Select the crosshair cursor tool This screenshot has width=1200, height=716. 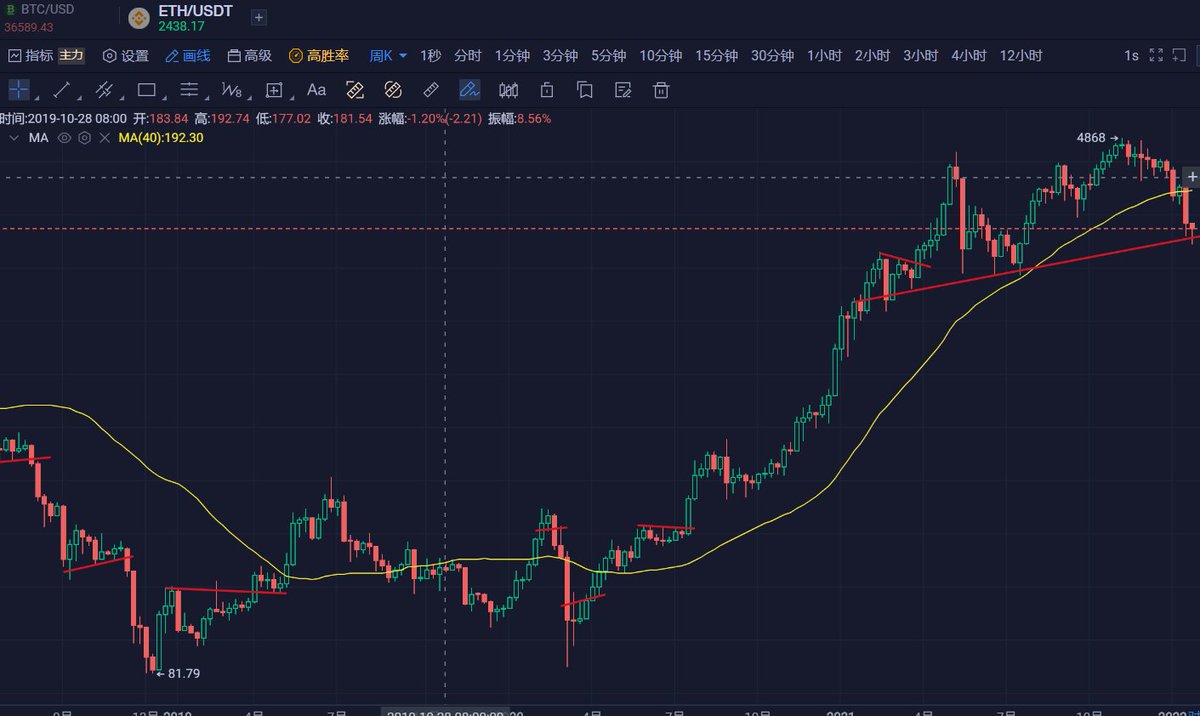coord(19,90)
